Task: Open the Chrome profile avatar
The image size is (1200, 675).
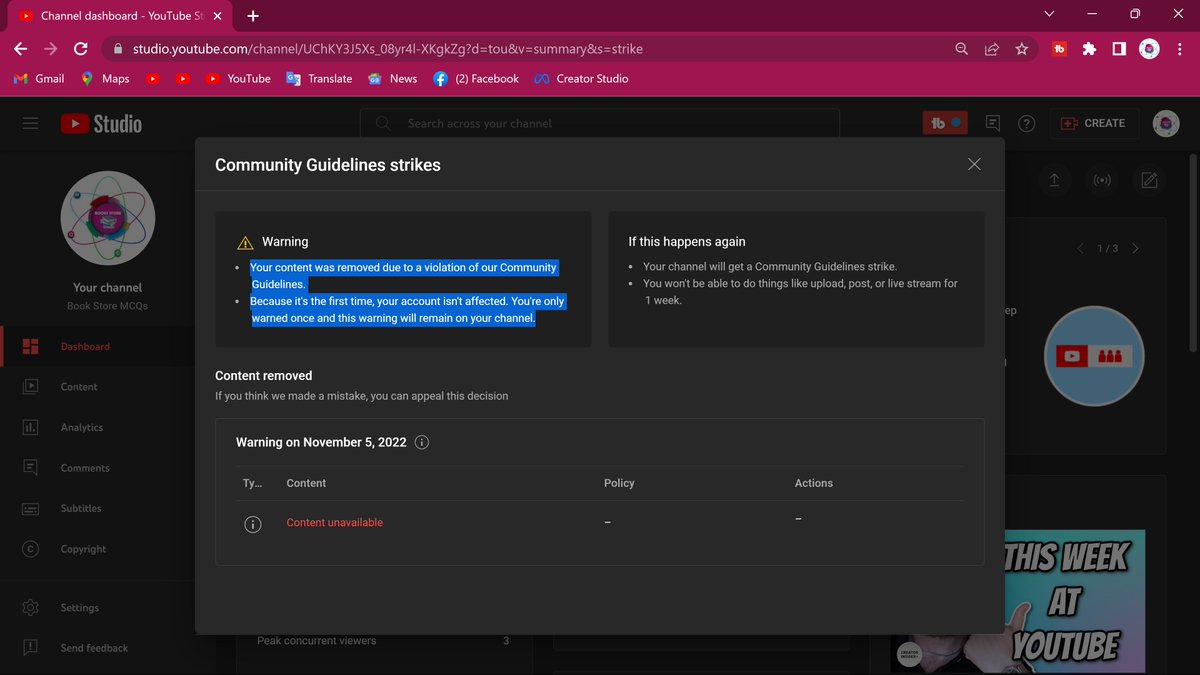Action: pyautogui.click(x=1149, y=48)
